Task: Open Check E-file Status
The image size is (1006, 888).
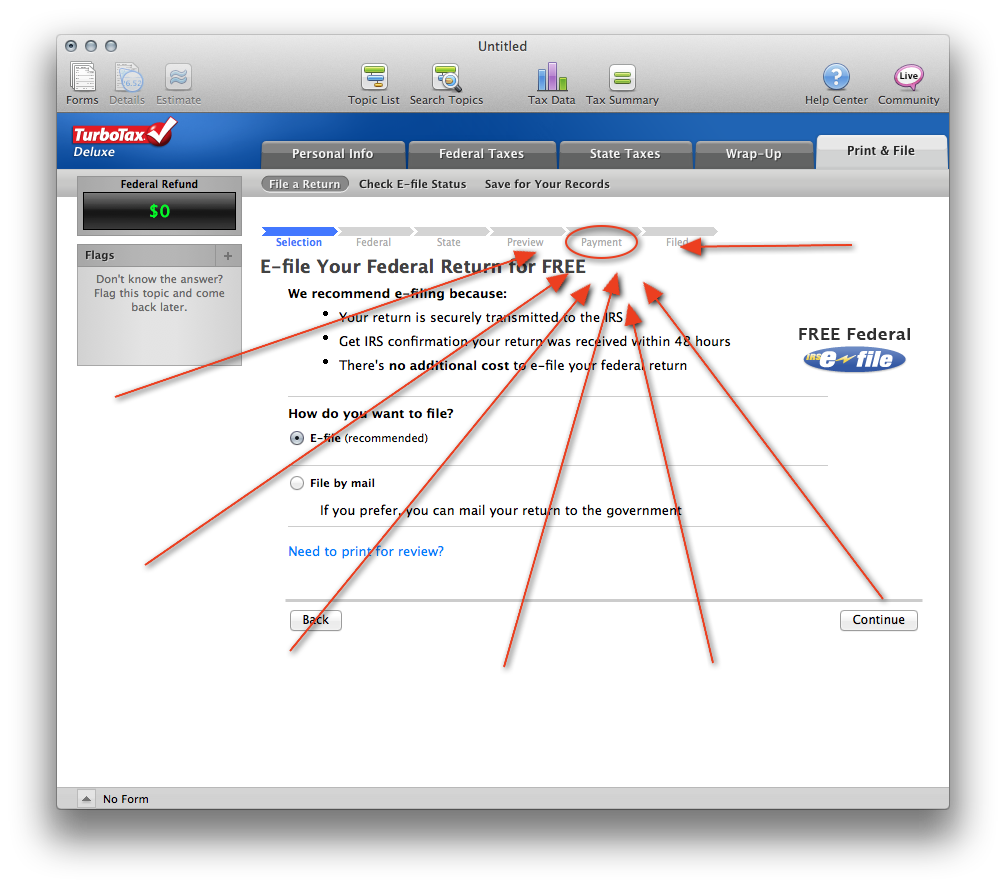Action: coord(413,184)
